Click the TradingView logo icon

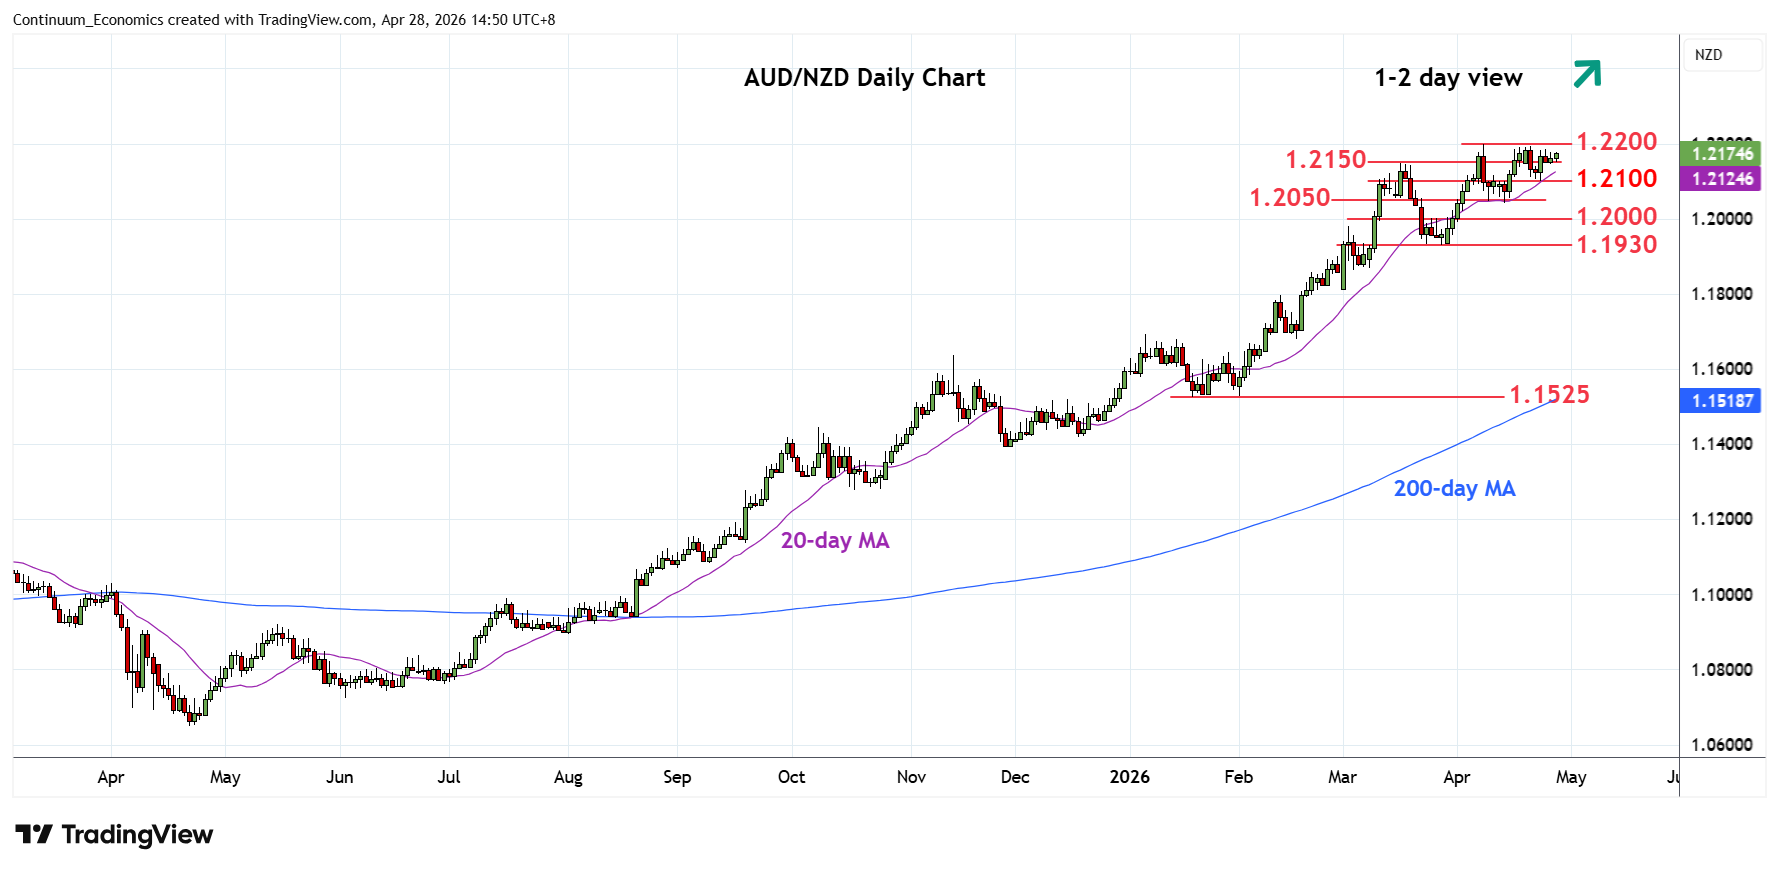33,834
